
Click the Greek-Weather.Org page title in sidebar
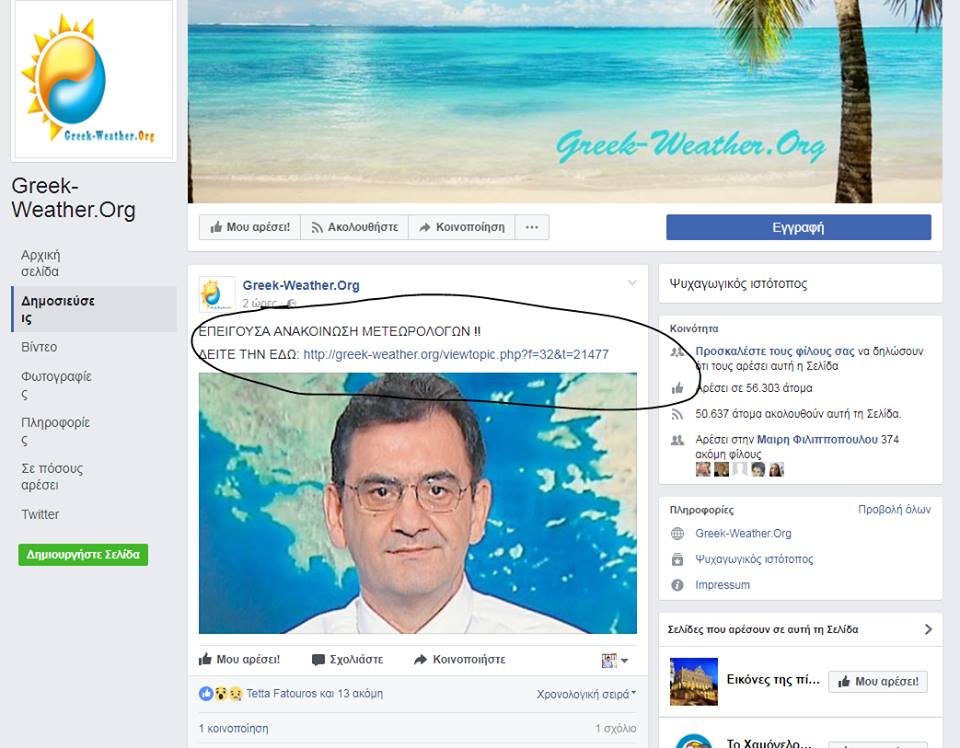[x=73, y=198]
